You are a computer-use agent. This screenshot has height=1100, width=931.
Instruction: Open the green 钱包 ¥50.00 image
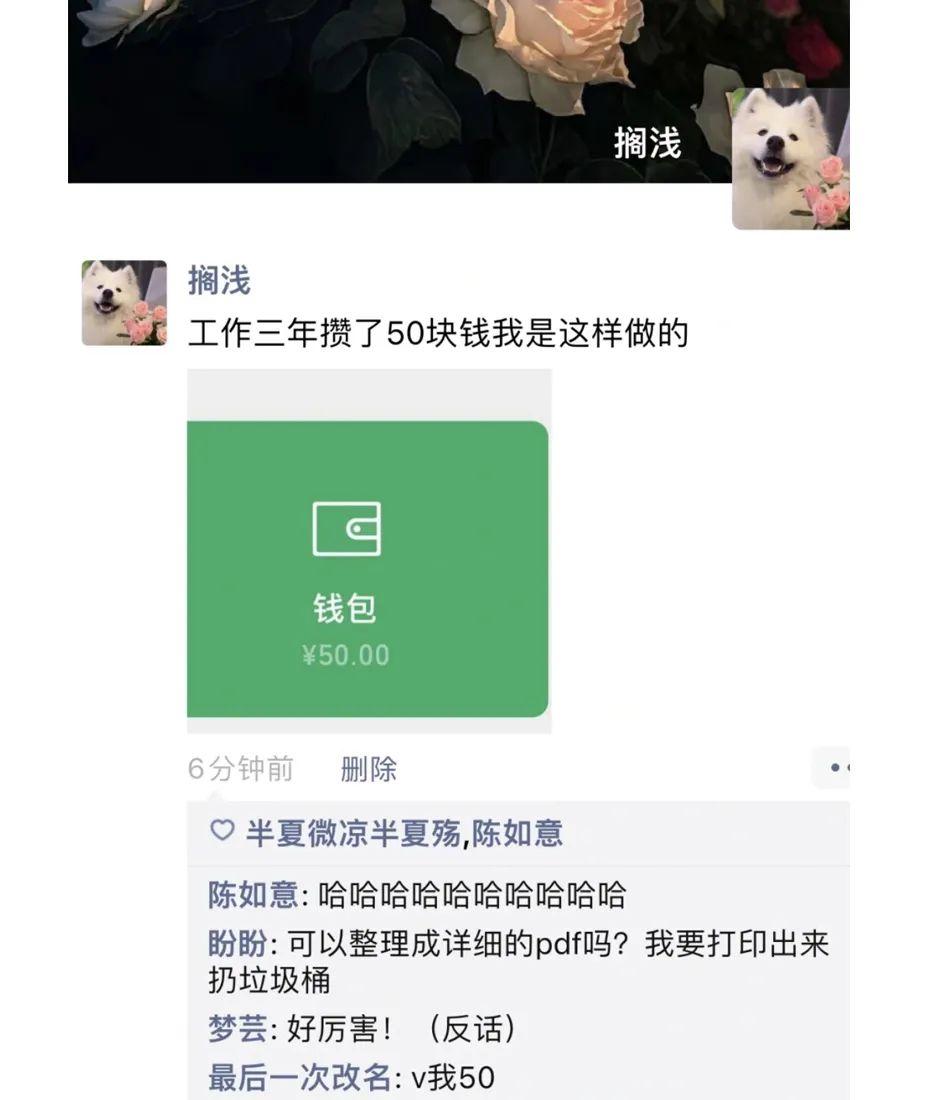point(369,551)
